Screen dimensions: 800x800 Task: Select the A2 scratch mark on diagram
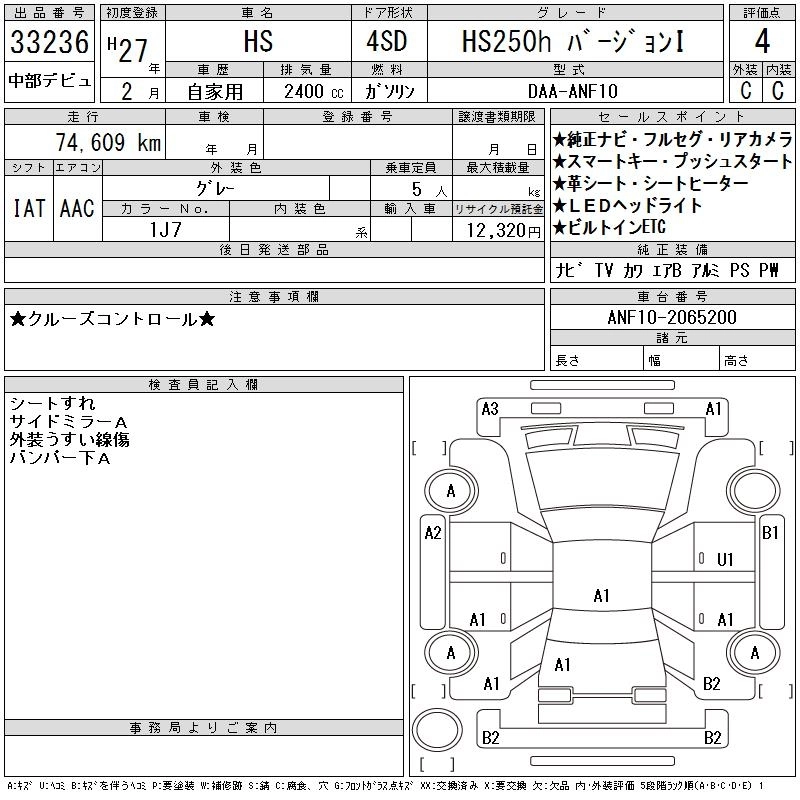pyautogui.click(x=432, y=533)
